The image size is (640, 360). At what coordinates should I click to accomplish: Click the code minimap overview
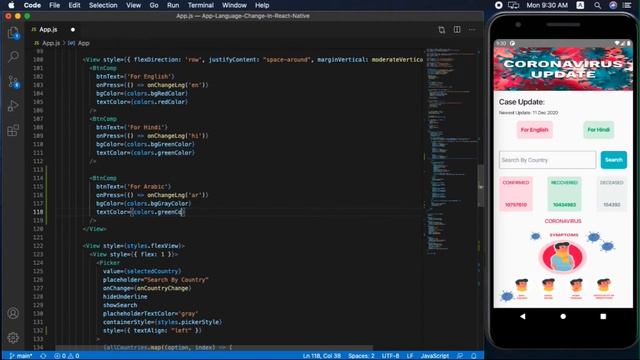point(450,151)
